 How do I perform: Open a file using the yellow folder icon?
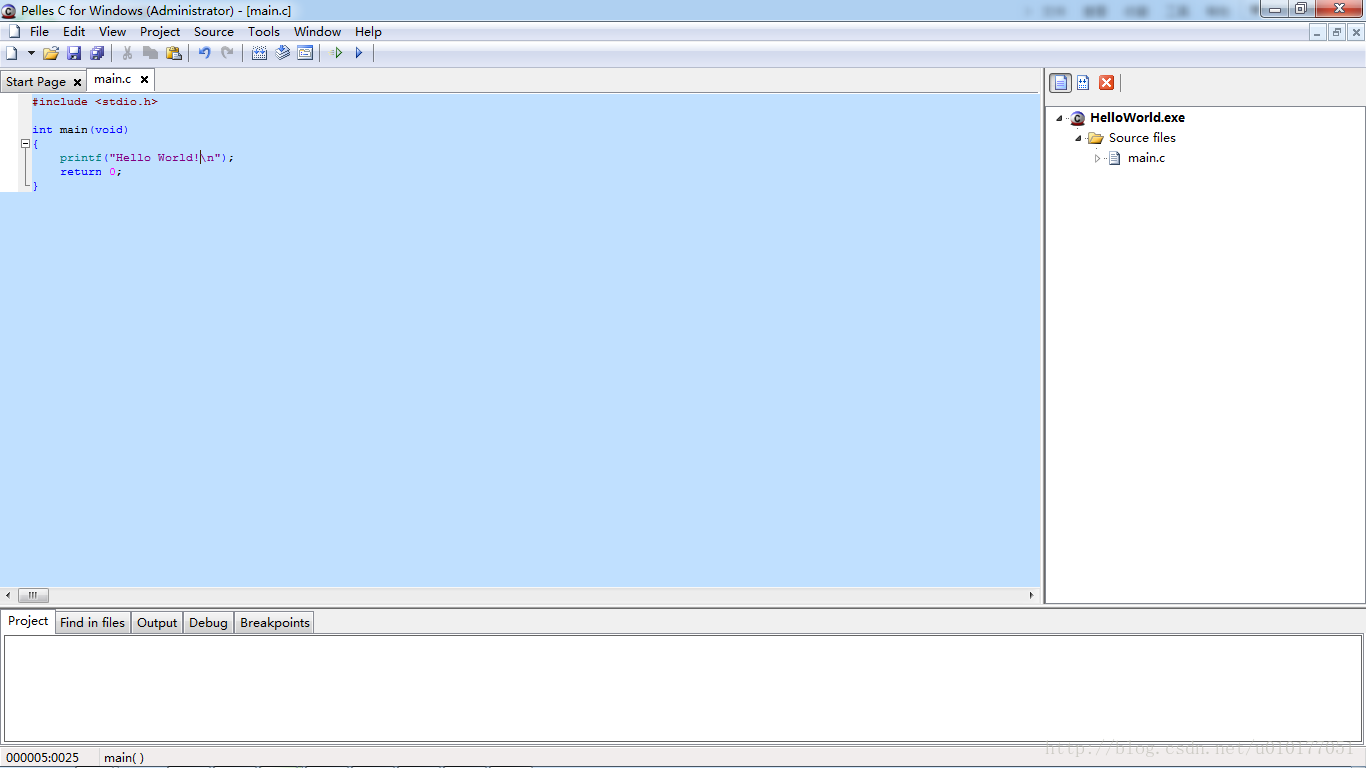pos(51,53)
